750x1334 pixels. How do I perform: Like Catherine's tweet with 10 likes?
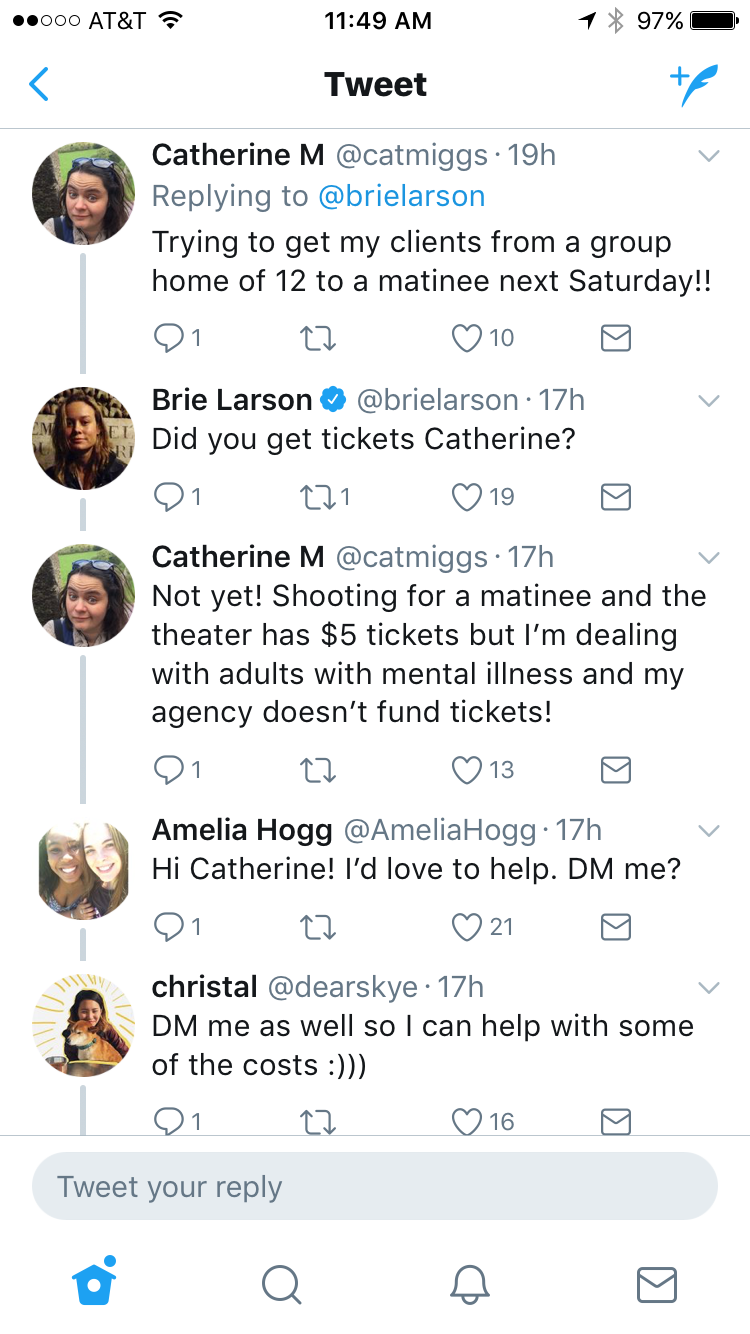(x=467, y=339)
